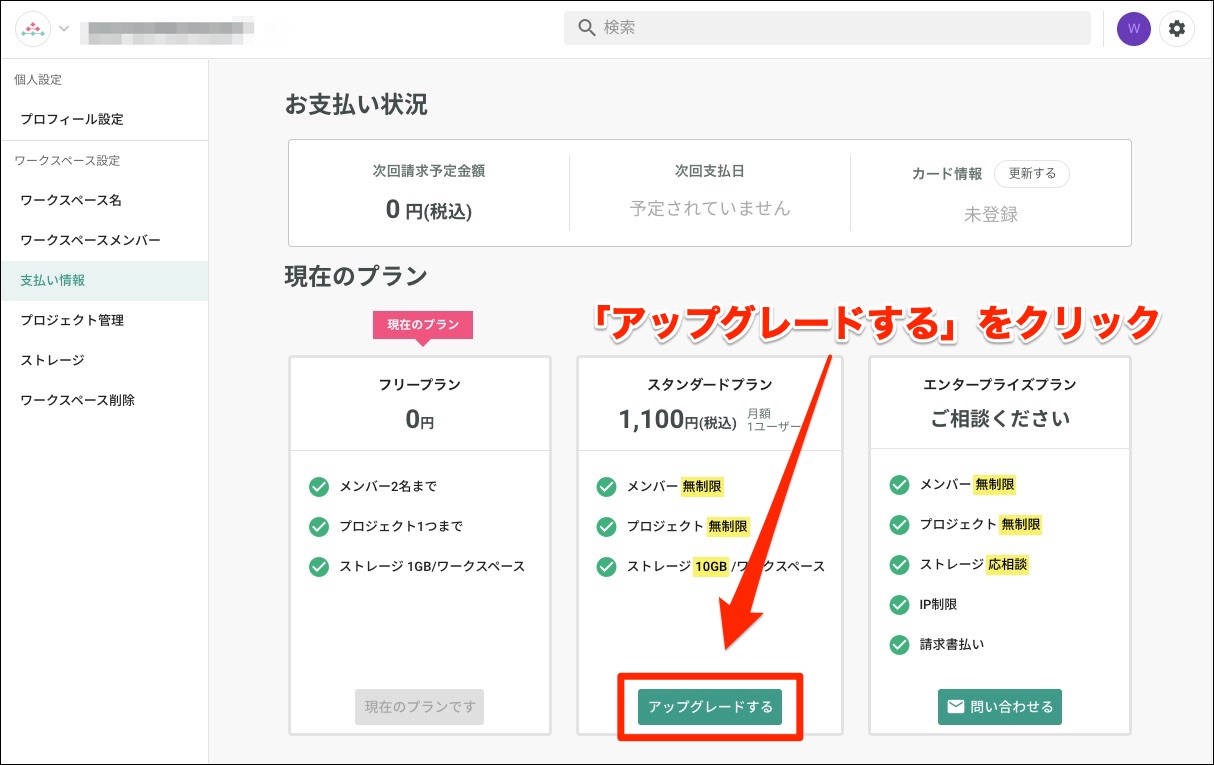The height and width of the screenshot is (765, 1214).
Task: Click the workspace logo icon
Action: 33,29
